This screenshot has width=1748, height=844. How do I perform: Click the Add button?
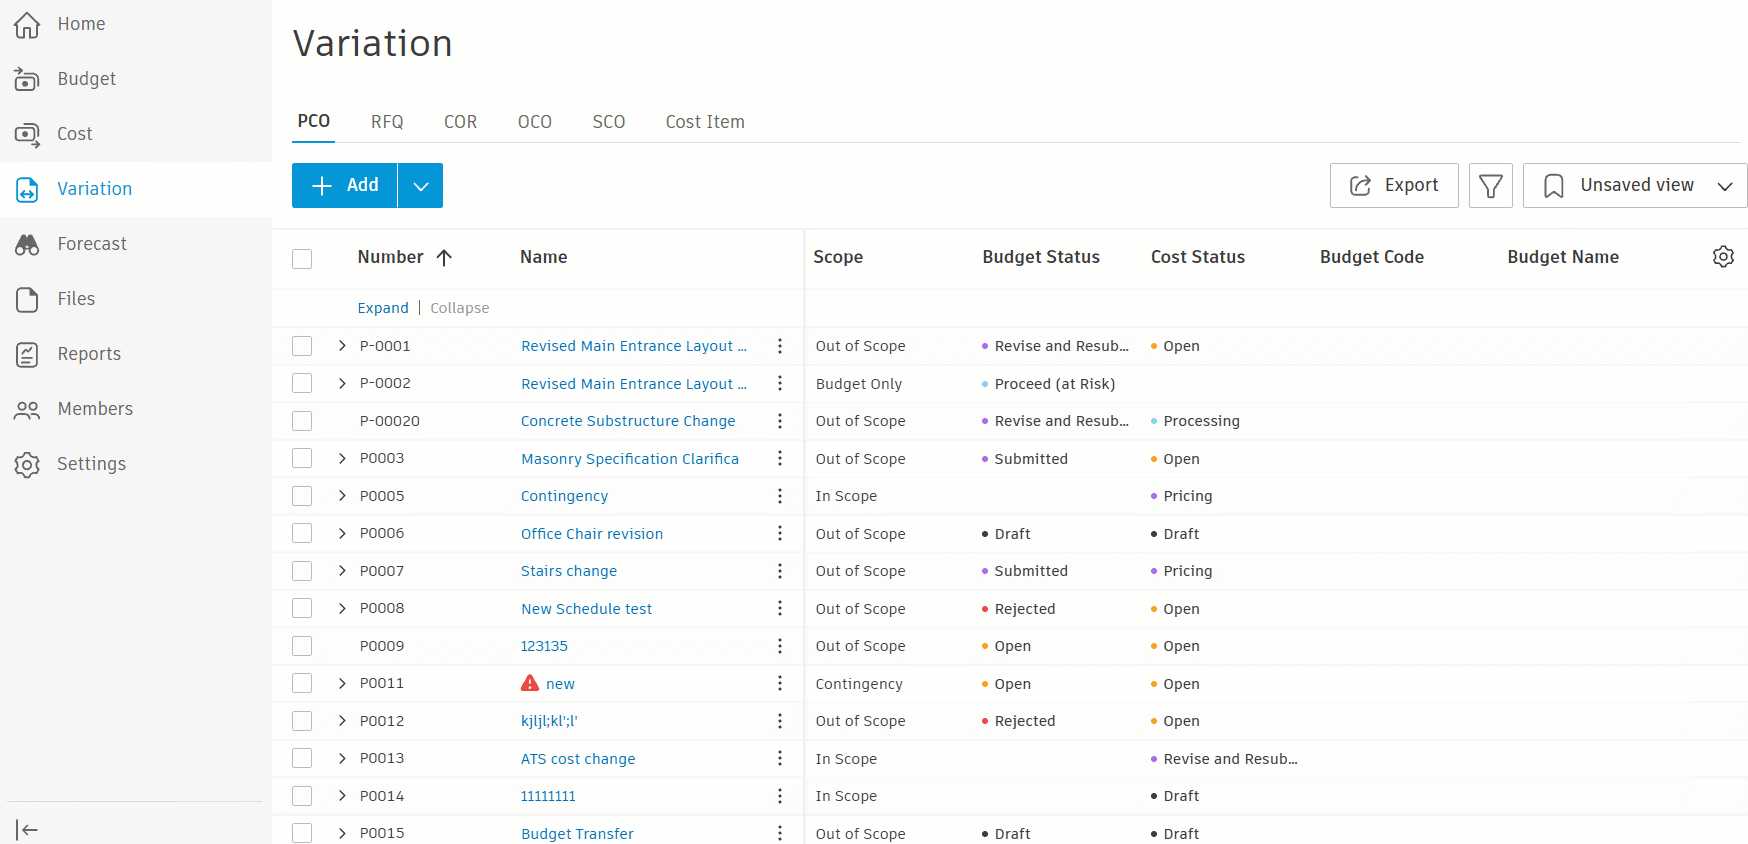click(345, 186)
